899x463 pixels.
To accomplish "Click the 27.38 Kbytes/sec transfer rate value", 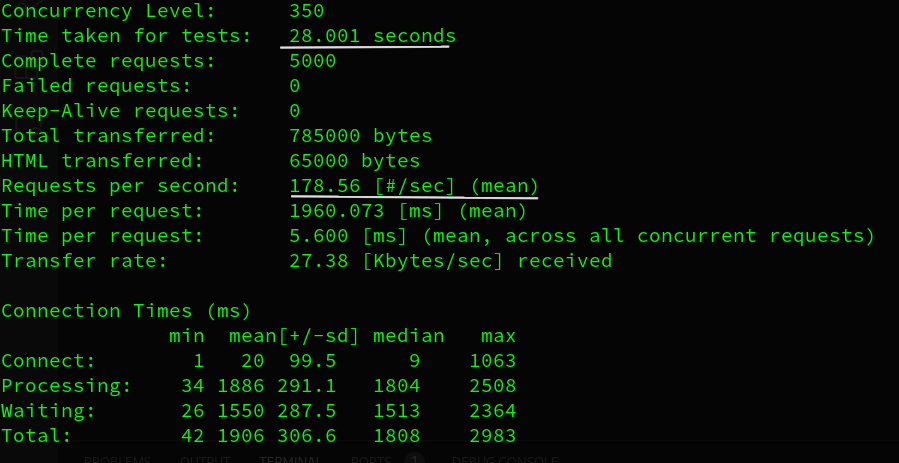I will click(449, 261).
